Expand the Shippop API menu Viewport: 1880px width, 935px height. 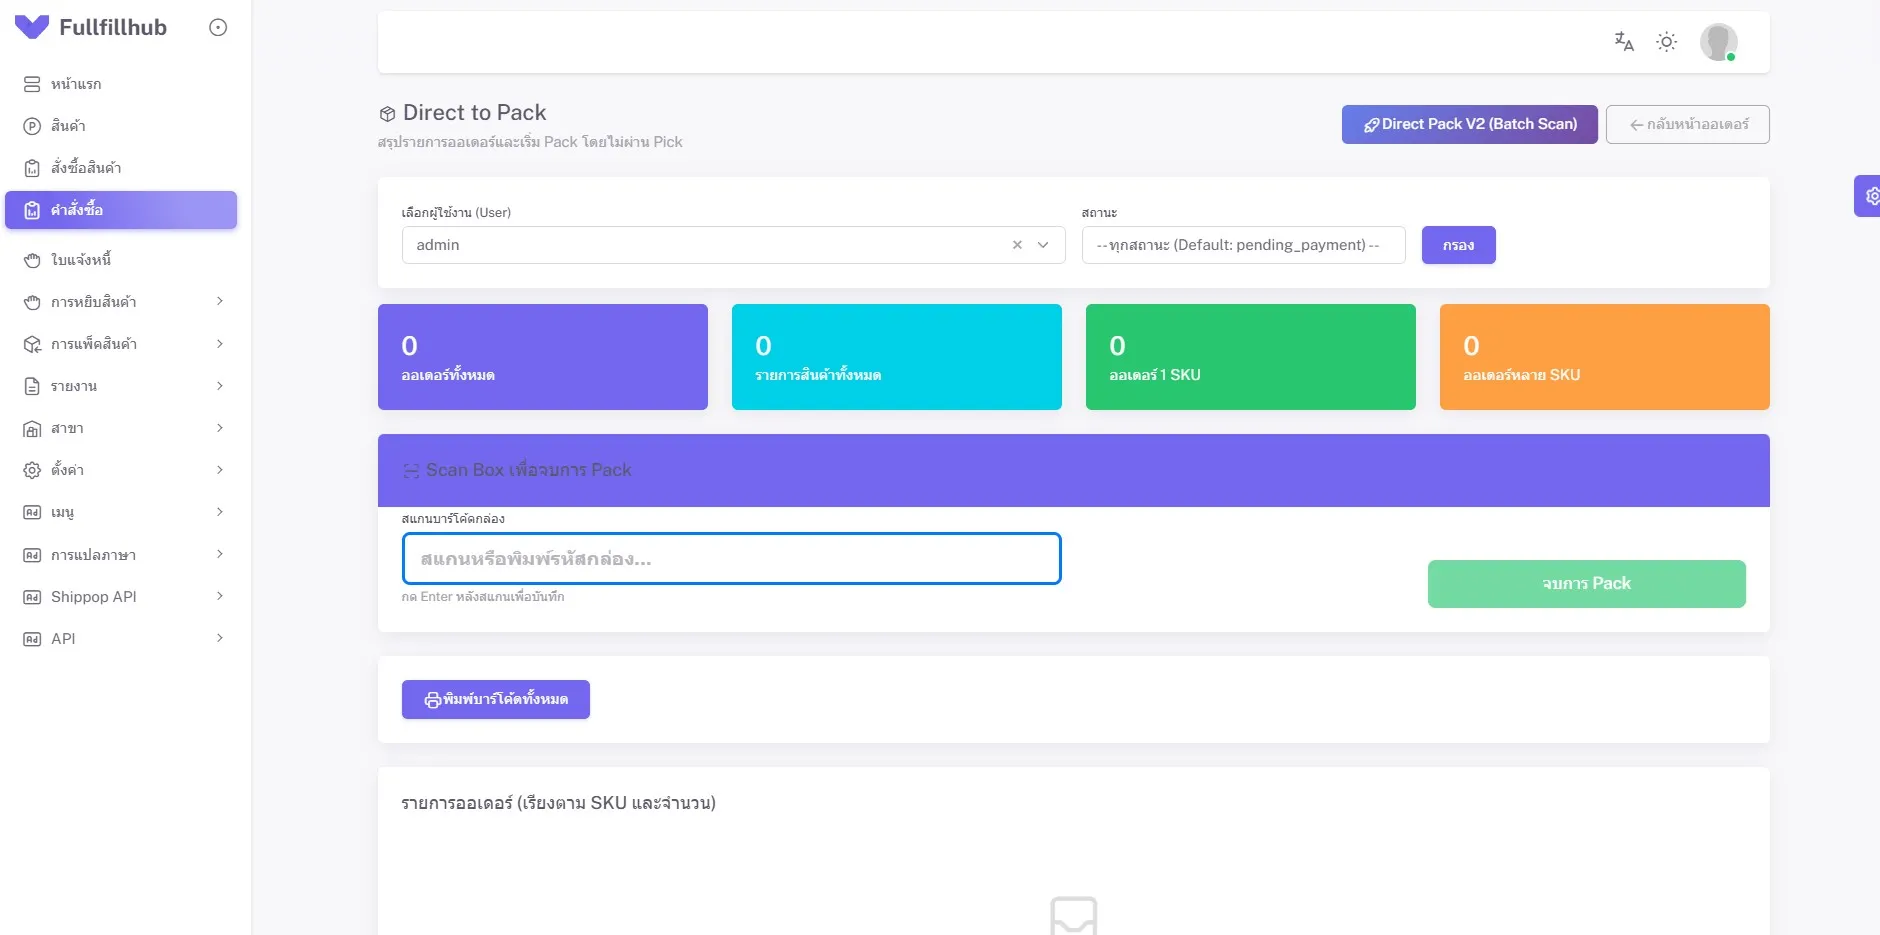(120, 597)
